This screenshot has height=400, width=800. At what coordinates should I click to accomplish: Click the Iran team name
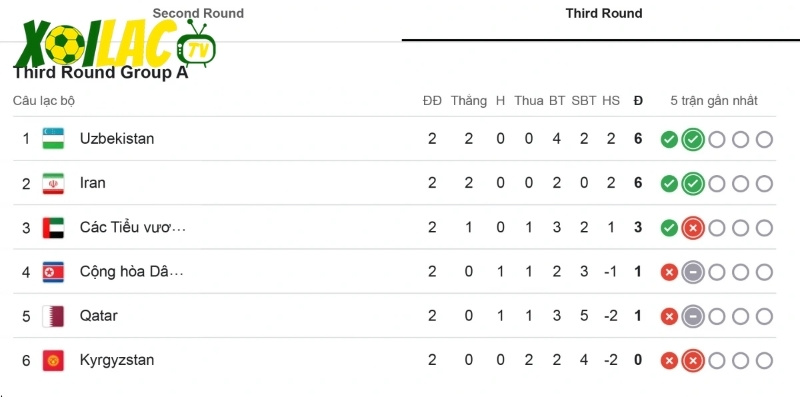point(93,183)
